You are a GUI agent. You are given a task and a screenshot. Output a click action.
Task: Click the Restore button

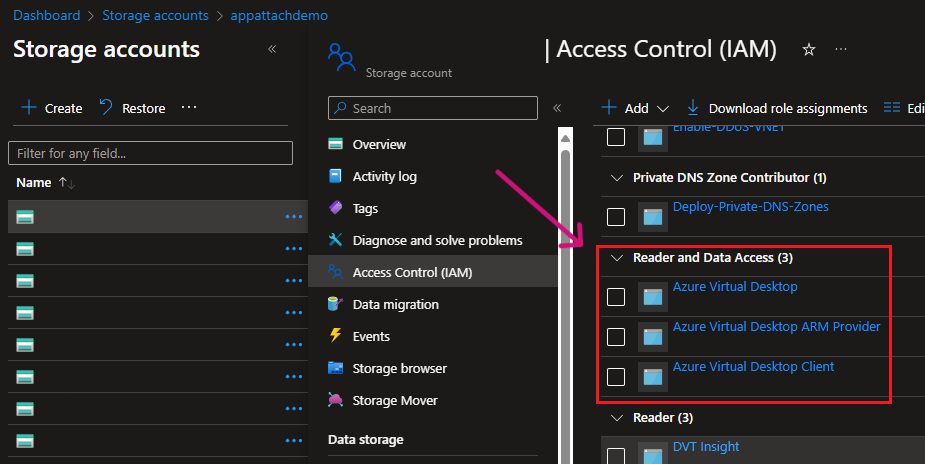point(132,108)
